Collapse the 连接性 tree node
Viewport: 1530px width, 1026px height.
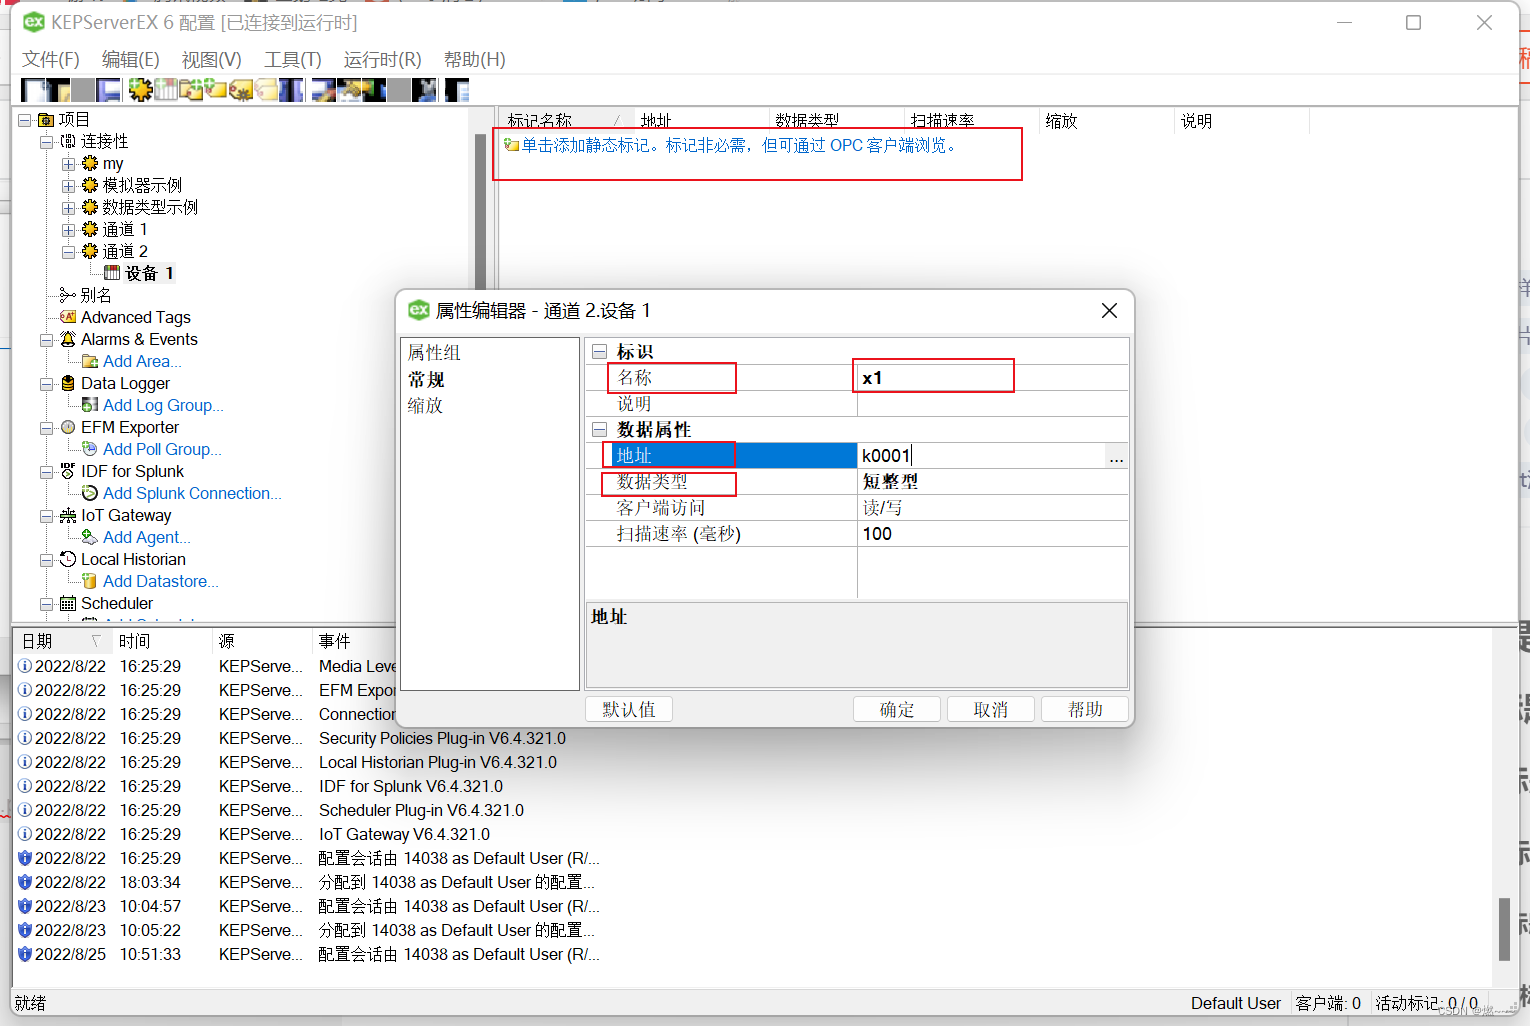coord(46,141)
